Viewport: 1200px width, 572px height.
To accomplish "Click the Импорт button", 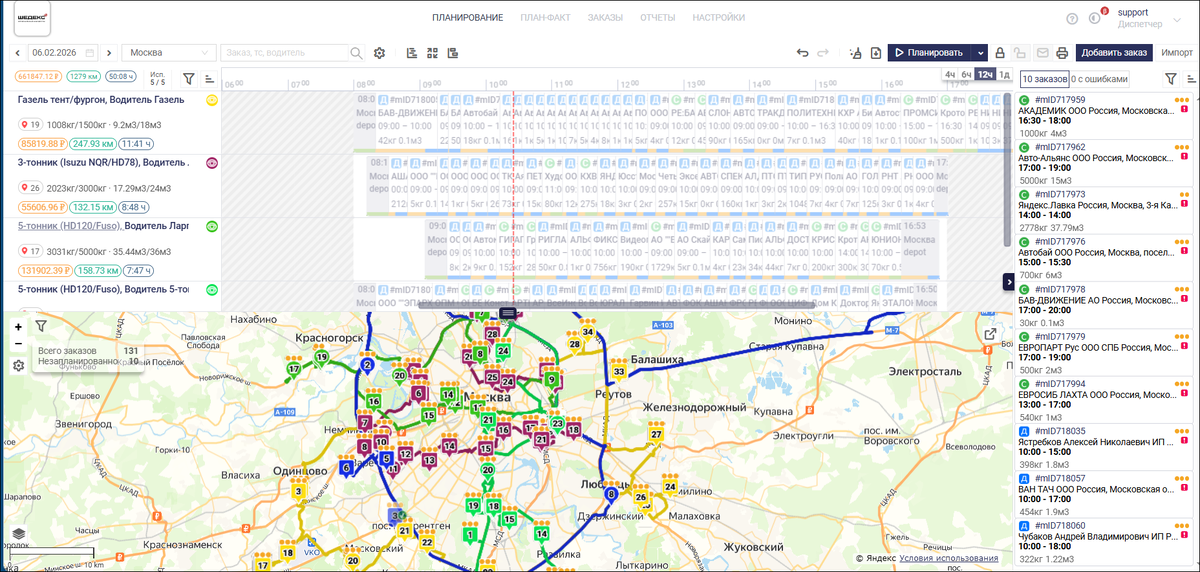I will pyautogui.click(x=1177, y=53).
